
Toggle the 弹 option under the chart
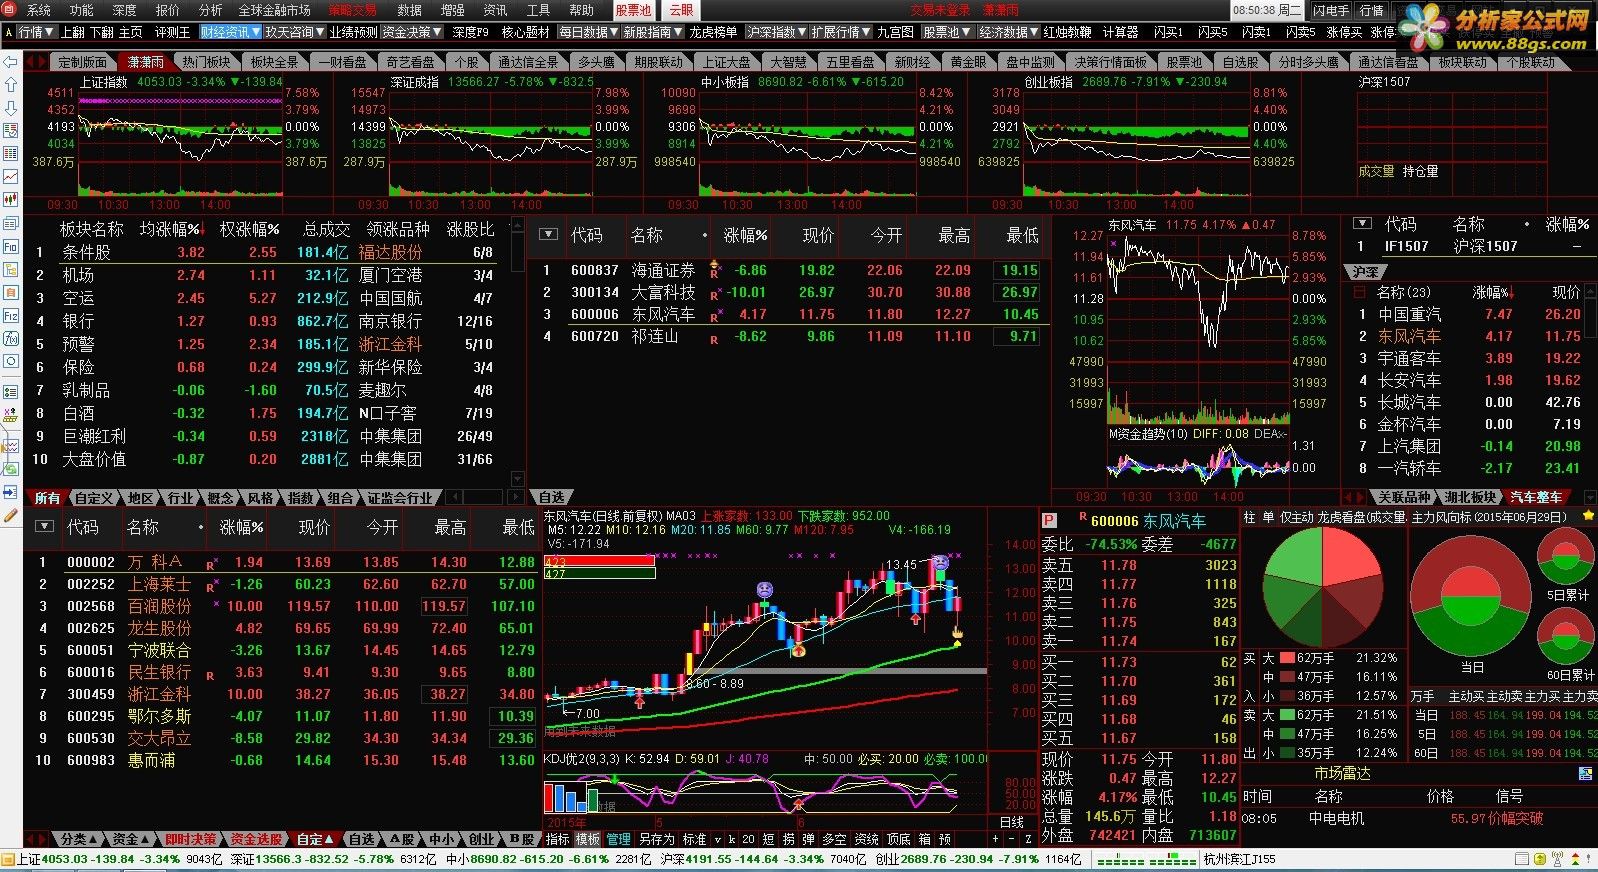point(808,839)
